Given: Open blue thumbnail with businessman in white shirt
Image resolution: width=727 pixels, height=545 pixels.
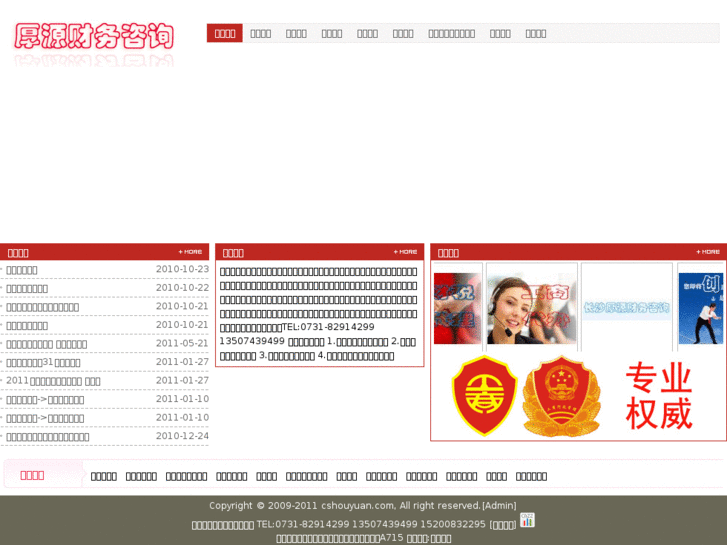Looking at the screenshot, I should 701,308.
